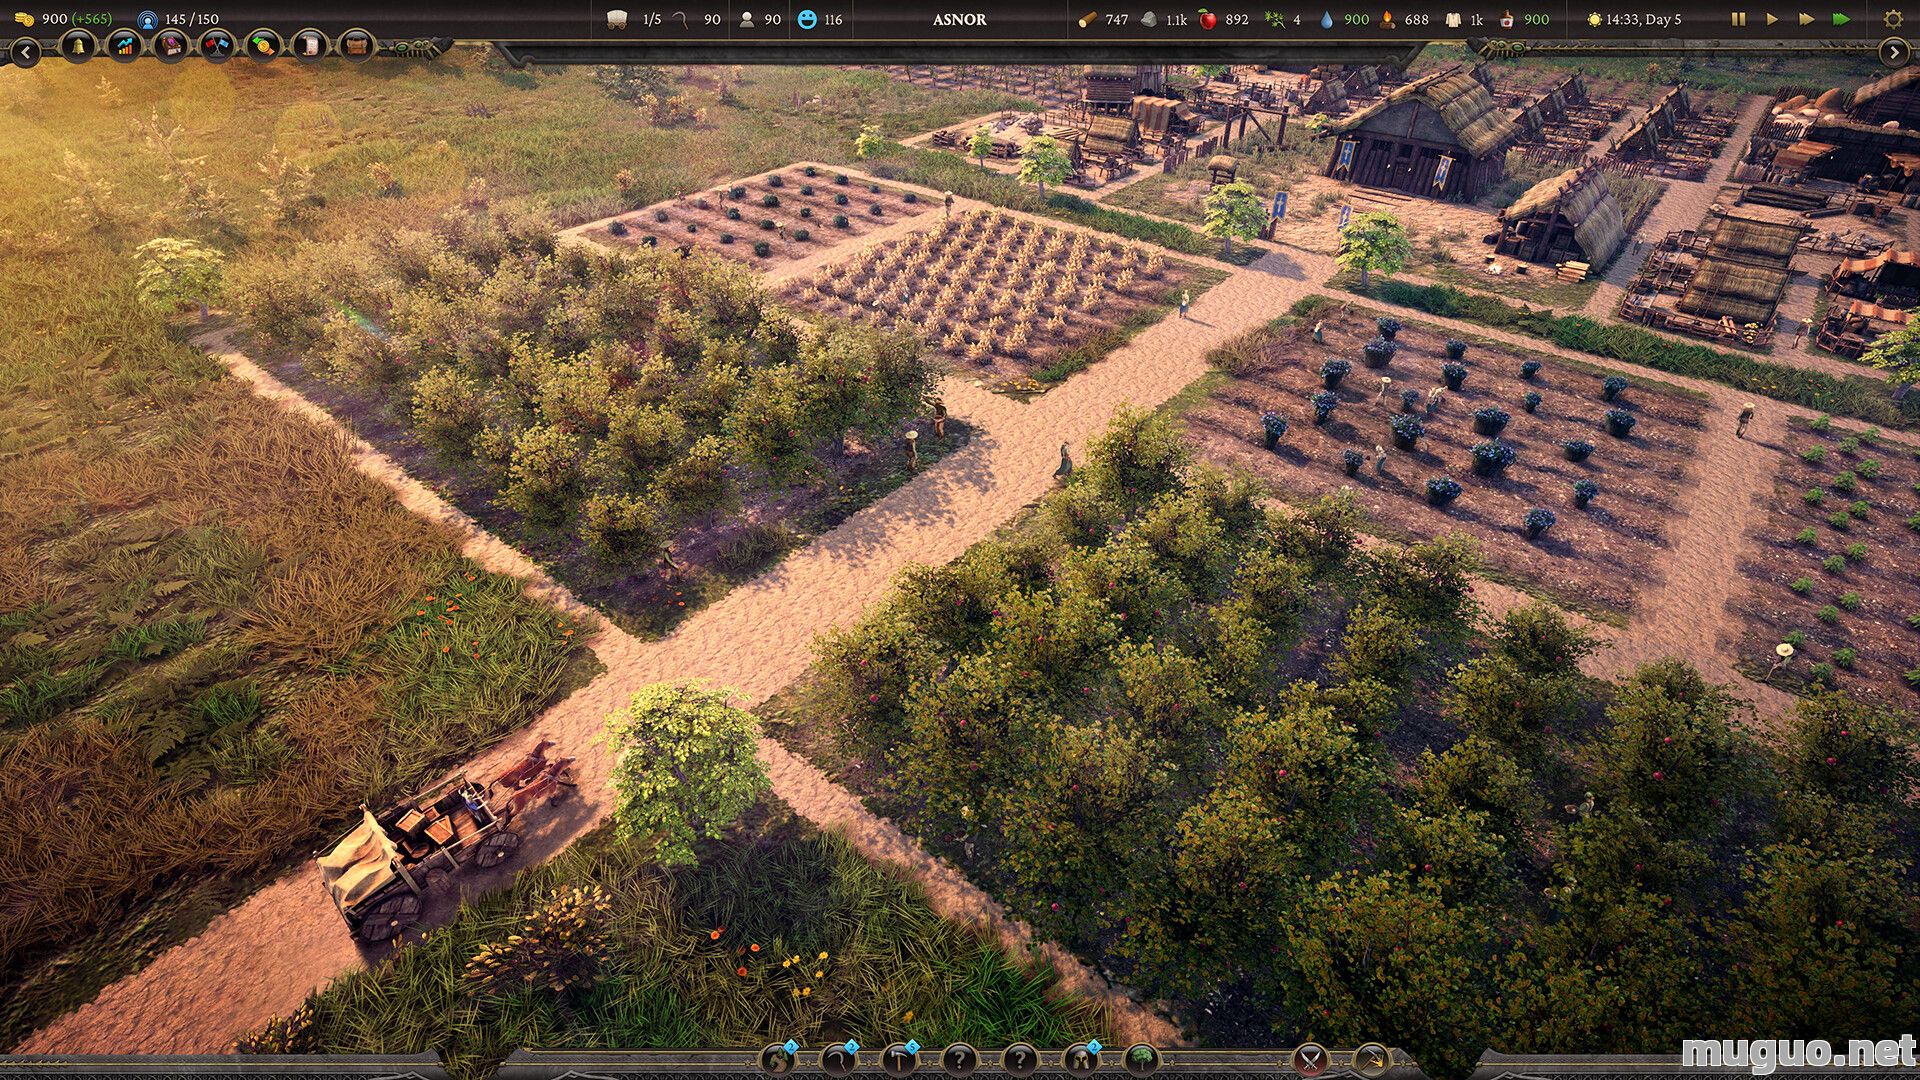Click the wood resource 747
This screenshot has width=1920, height=1080.
point(1103,19)
